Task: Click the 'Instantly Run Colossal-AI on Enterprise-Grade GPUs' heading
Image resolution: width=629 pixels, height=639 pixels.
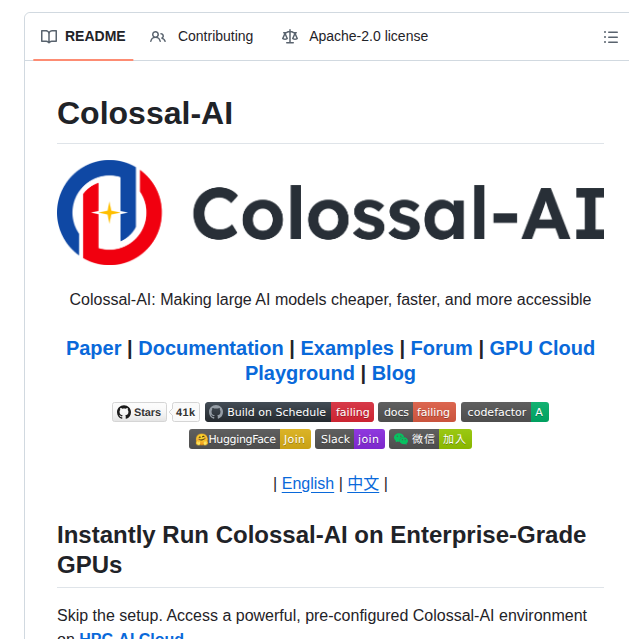Action: (x=322, y=549)
